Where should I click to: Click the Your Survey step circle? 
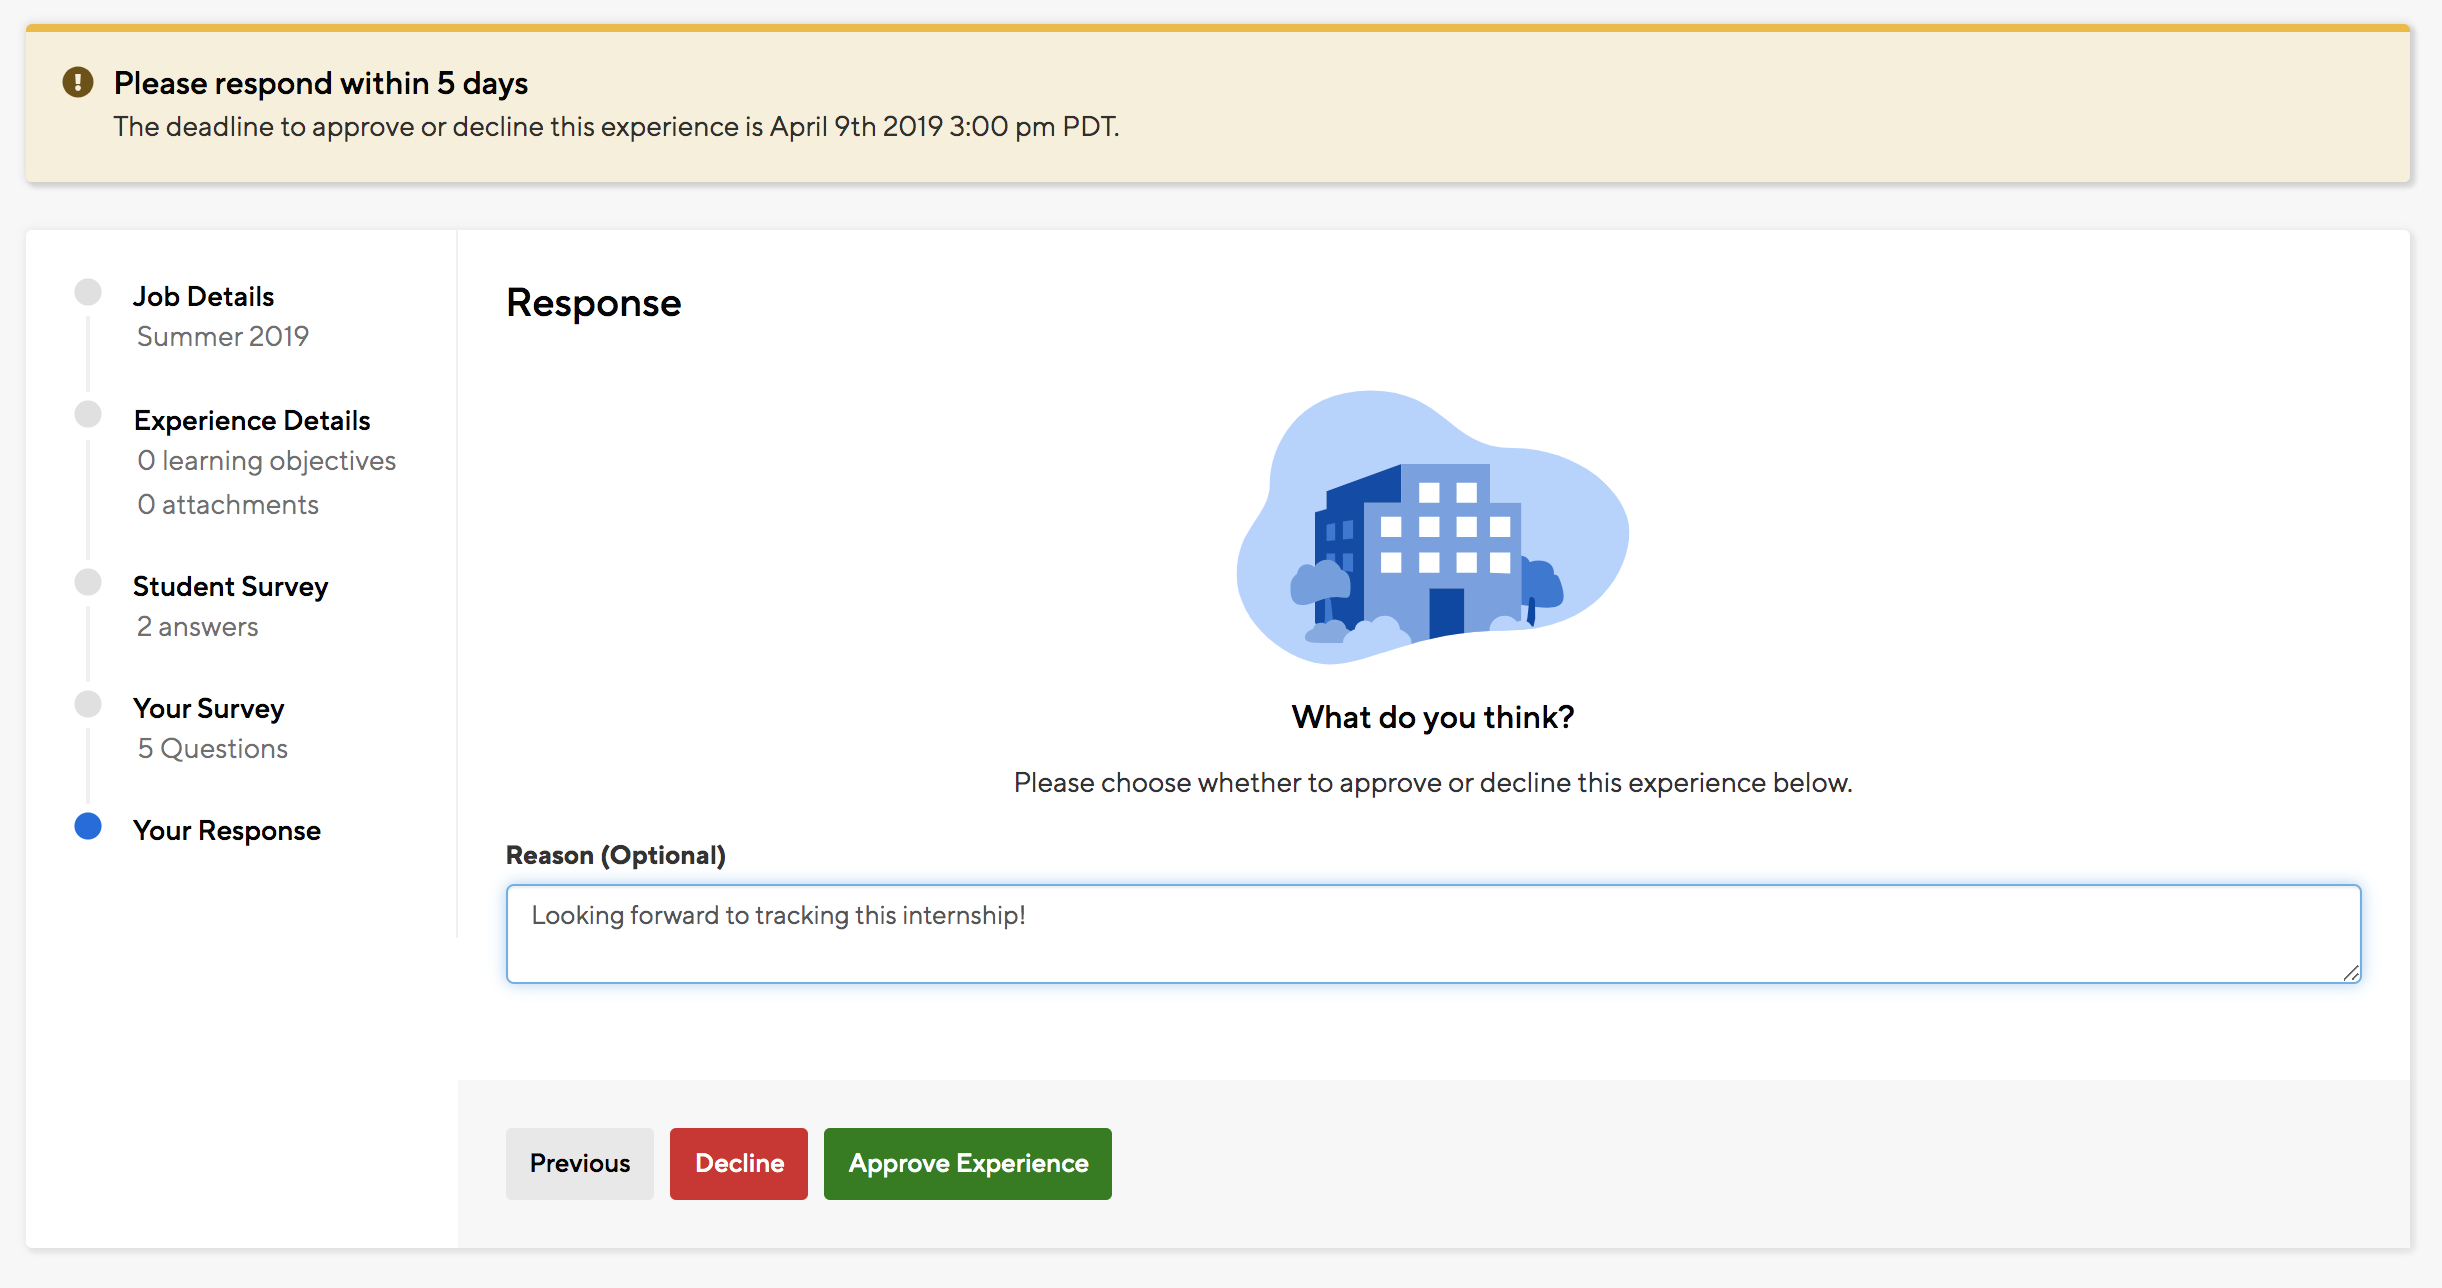tap(88, 704)
